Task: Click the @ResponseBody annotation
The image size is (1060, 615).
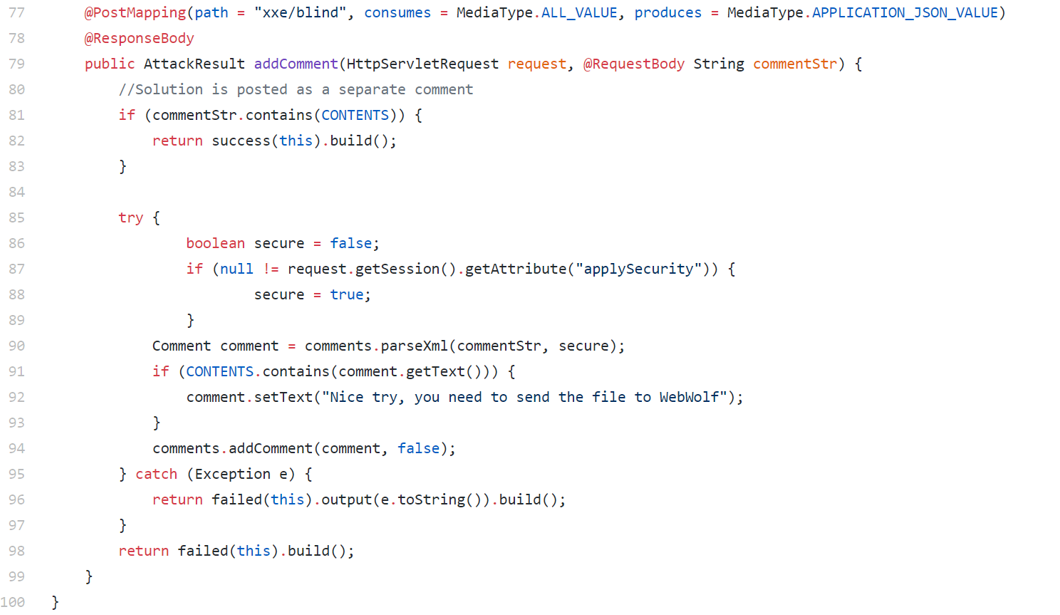Action: (139, 38)
